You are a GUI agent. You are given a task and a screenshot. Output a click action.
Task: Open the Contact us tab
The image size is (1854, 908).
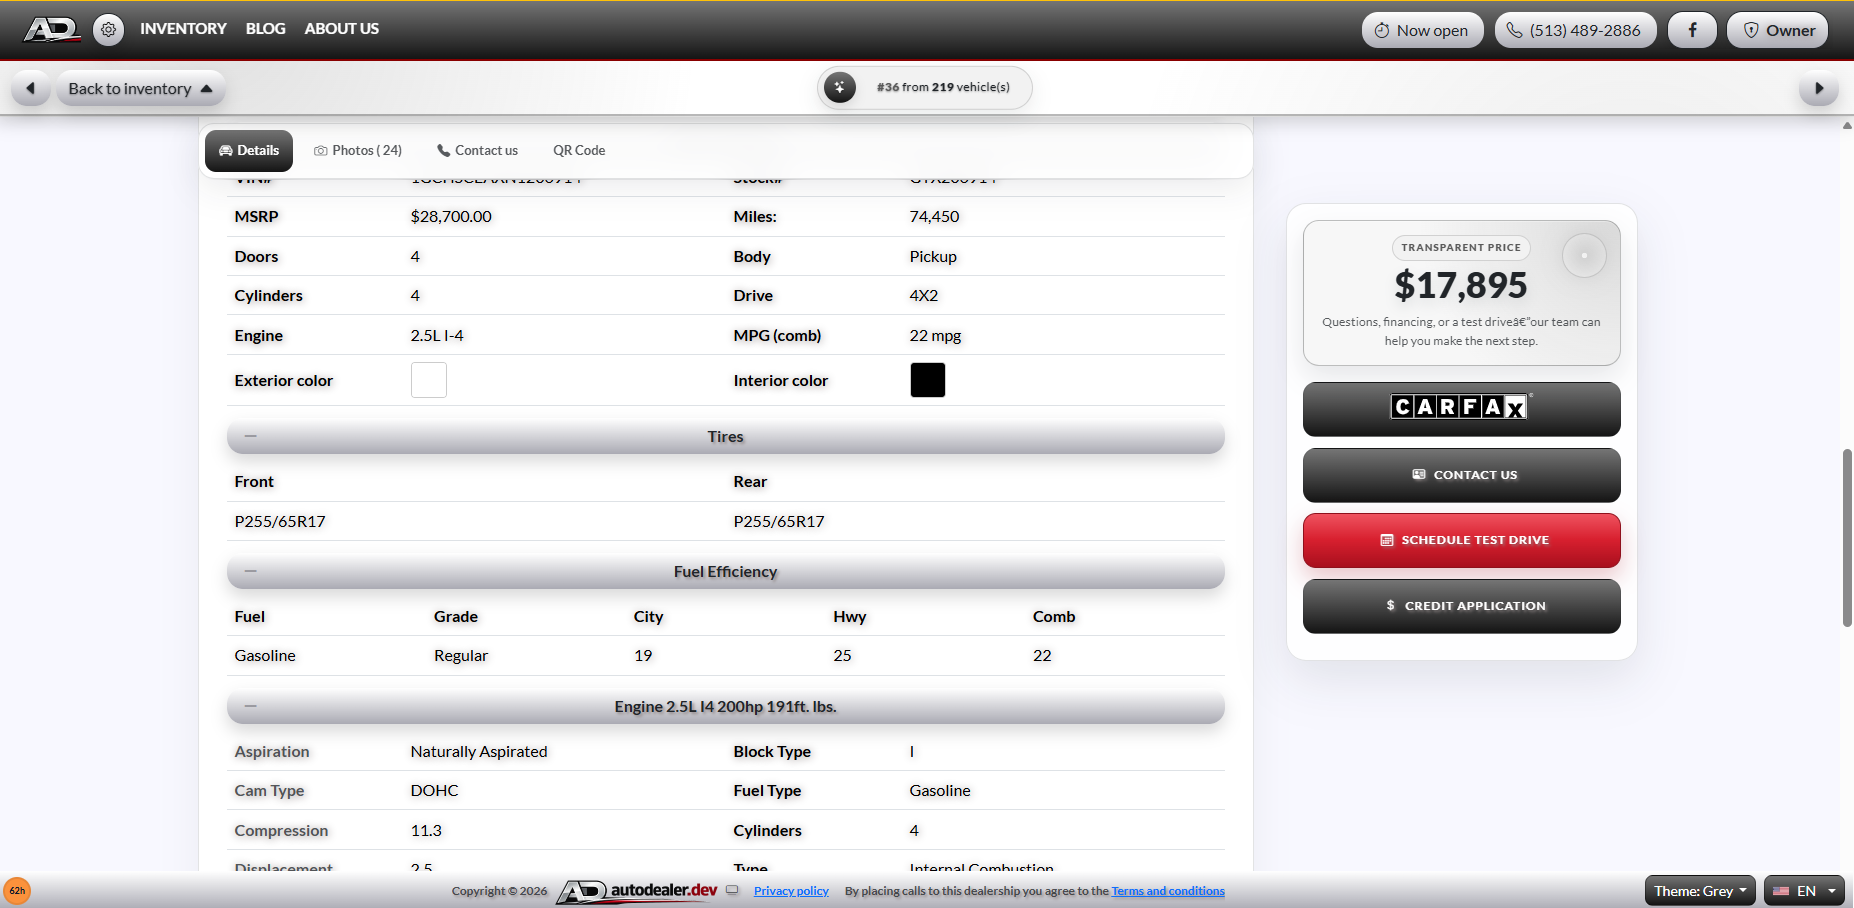[x=477, y=150]
